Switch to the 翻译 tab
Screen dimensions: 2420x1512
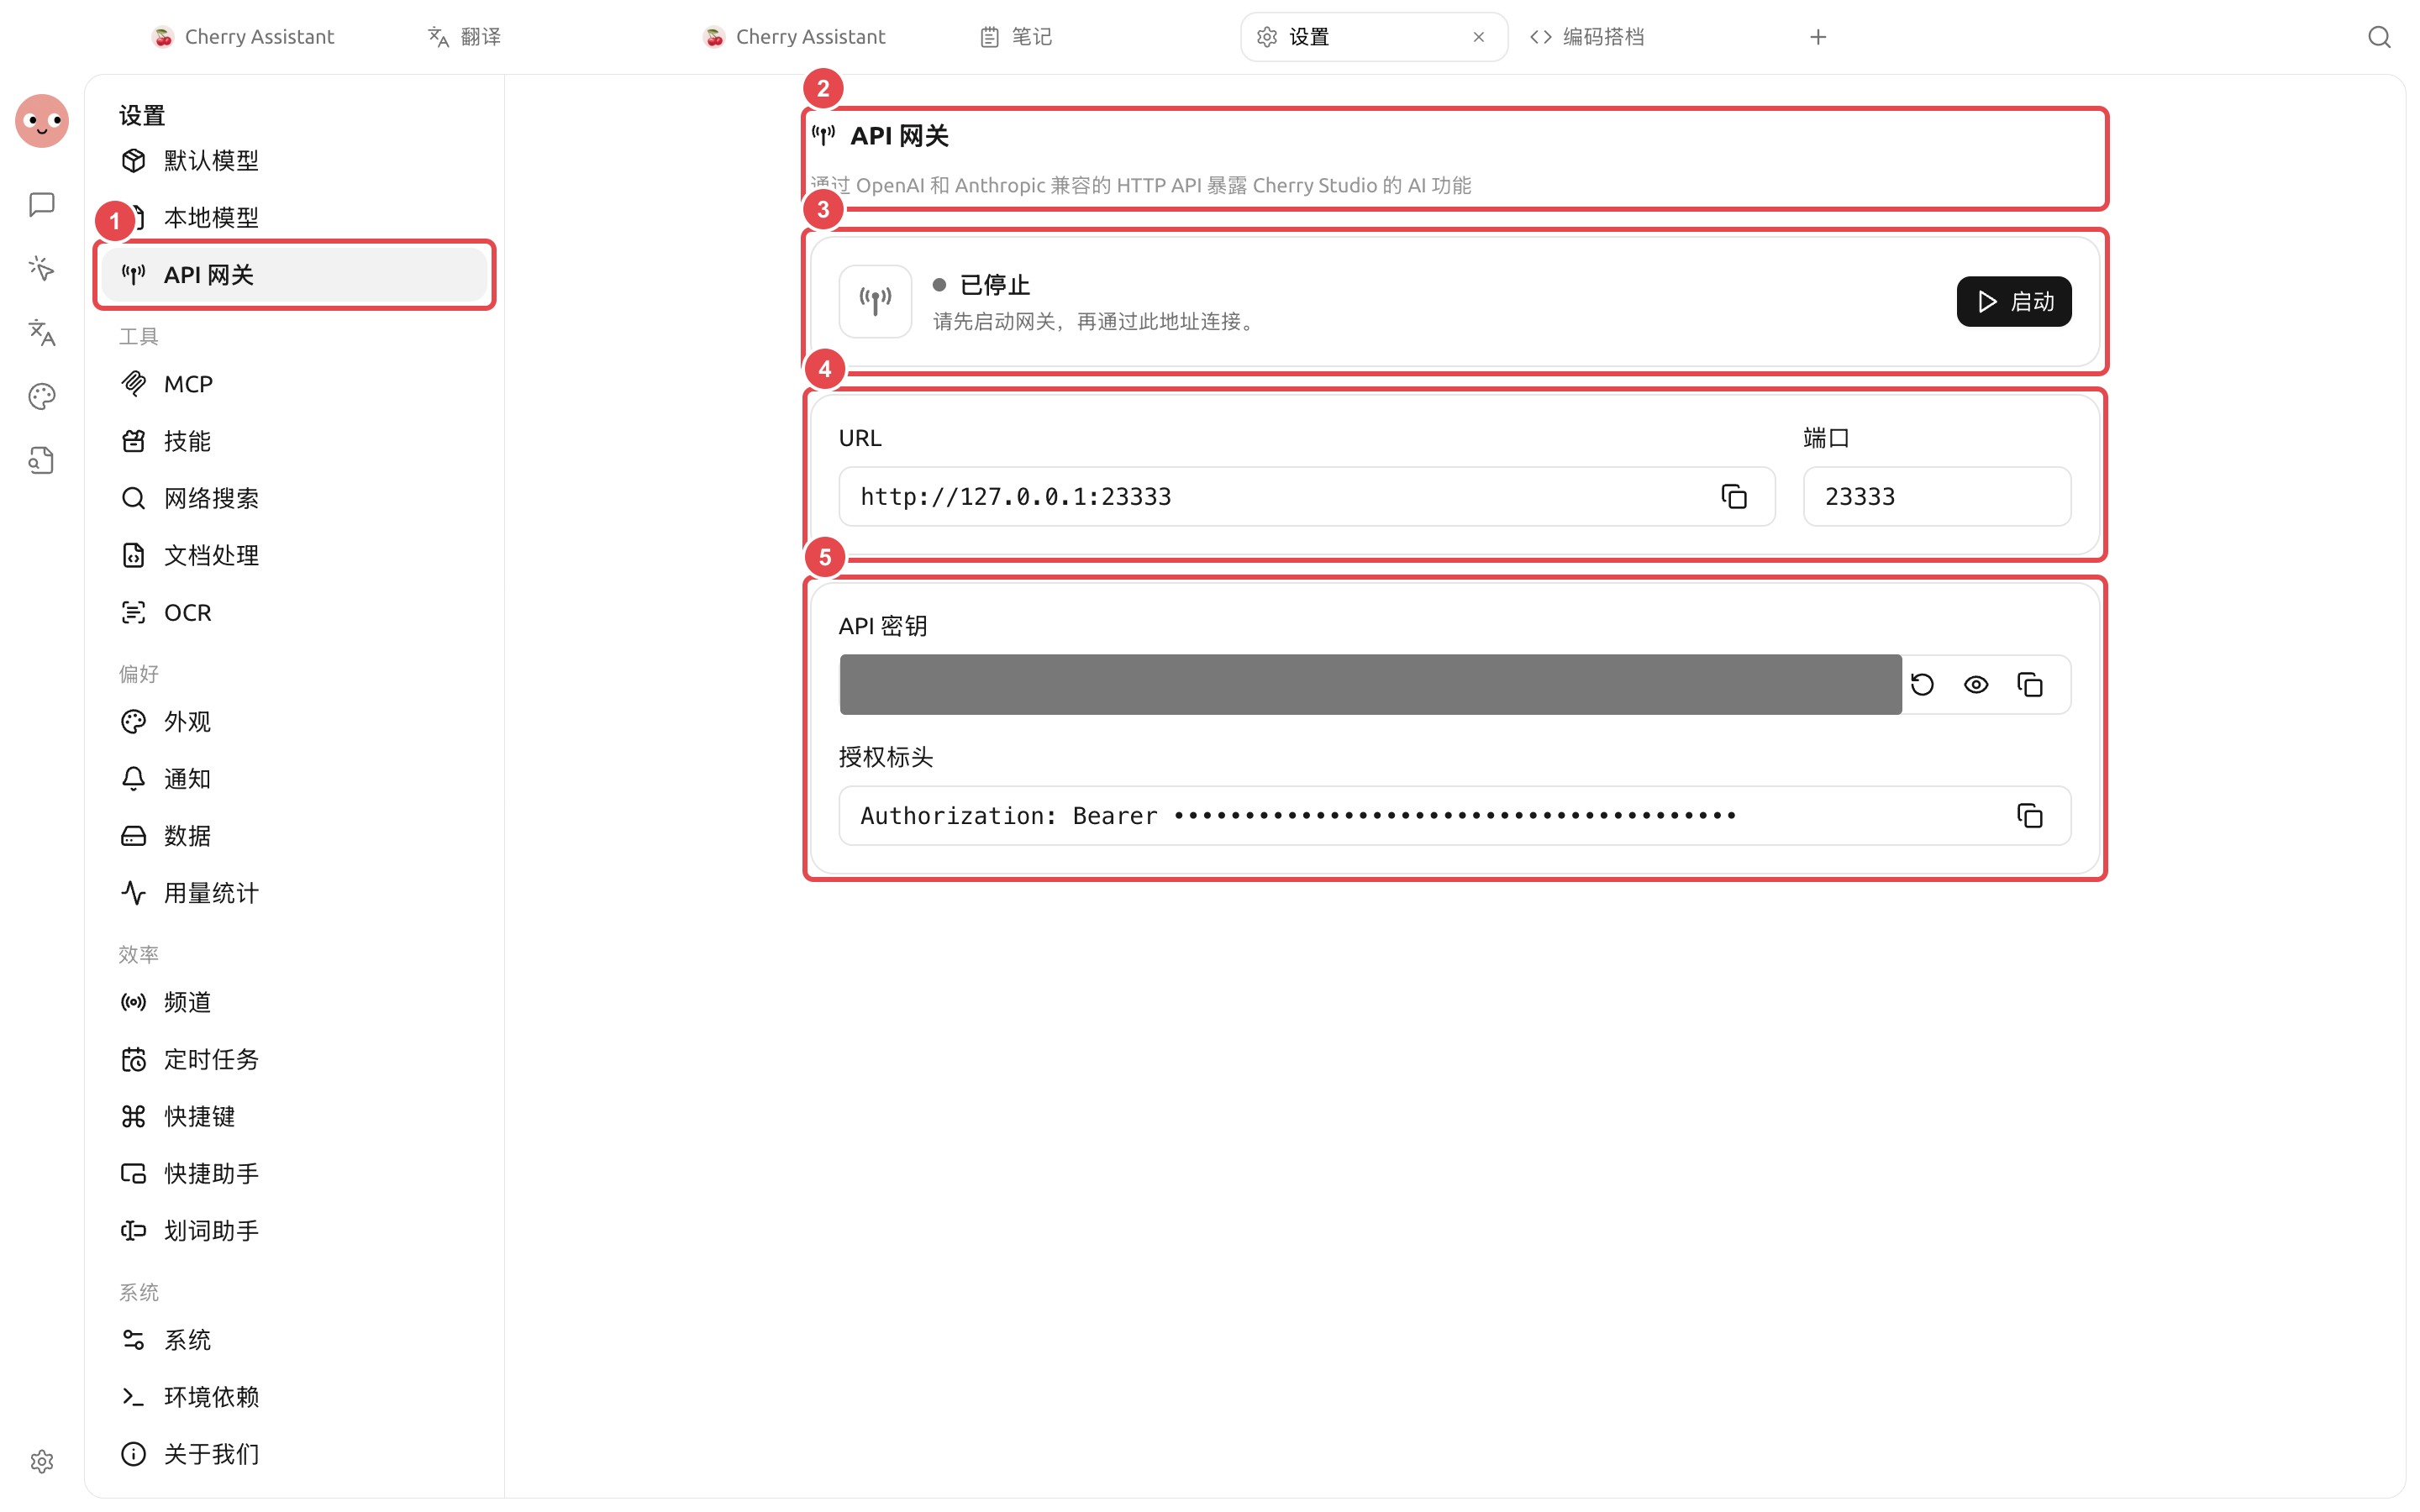point(465,37)
